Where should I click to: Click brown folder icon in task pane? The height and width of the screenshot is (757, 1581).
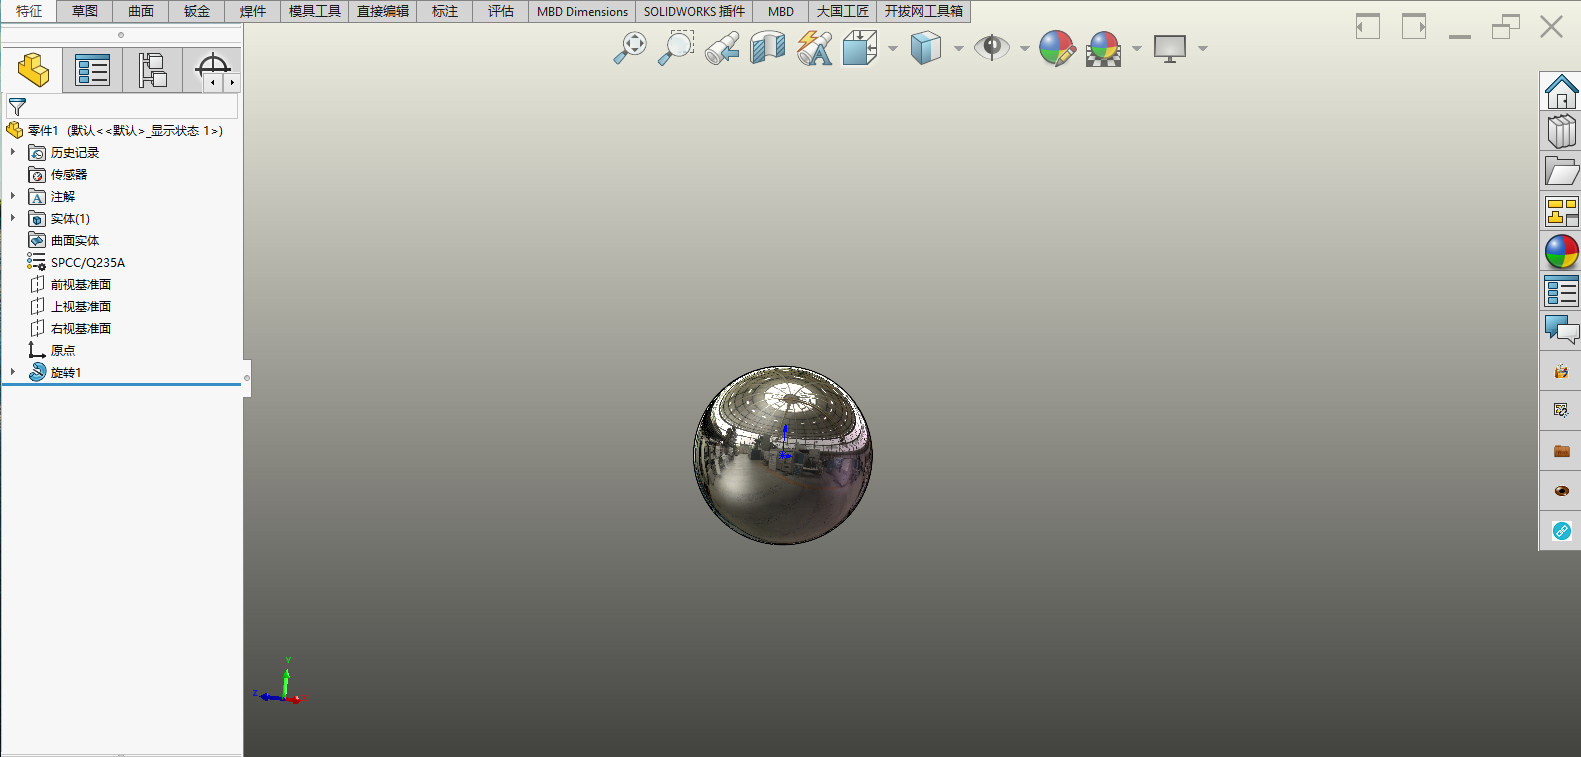(1561, 451)
